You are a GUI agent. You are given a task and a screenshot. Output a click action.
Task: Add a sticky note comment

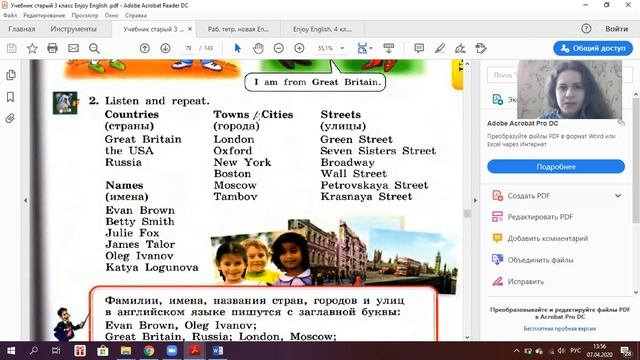pos(419,48)
